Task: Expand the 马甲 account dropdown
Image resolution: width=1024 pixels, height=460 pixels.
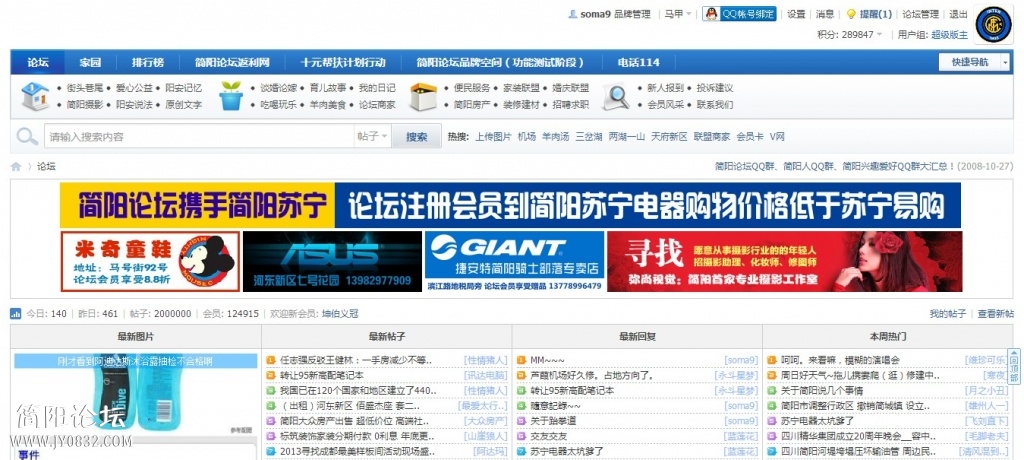Action: (x=678, y=14)
